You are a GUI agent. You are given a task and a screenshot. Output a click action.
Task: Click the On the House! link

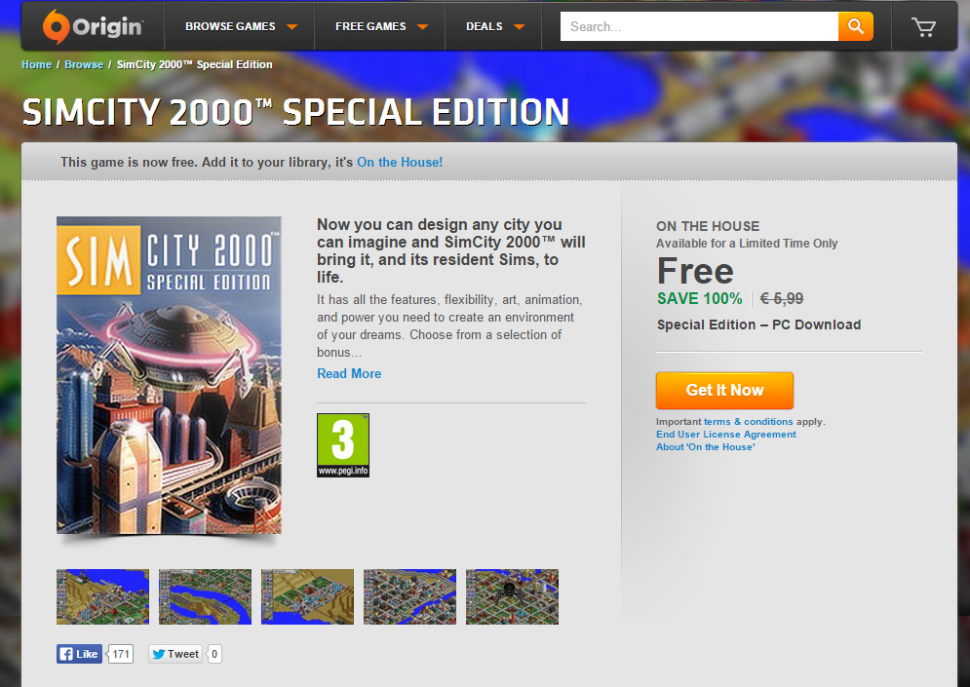400,162
